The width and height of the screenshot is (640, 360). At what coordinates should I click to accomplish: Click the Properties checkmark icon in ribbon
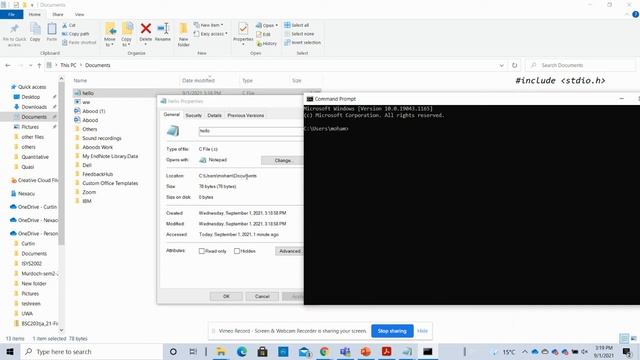243,29
